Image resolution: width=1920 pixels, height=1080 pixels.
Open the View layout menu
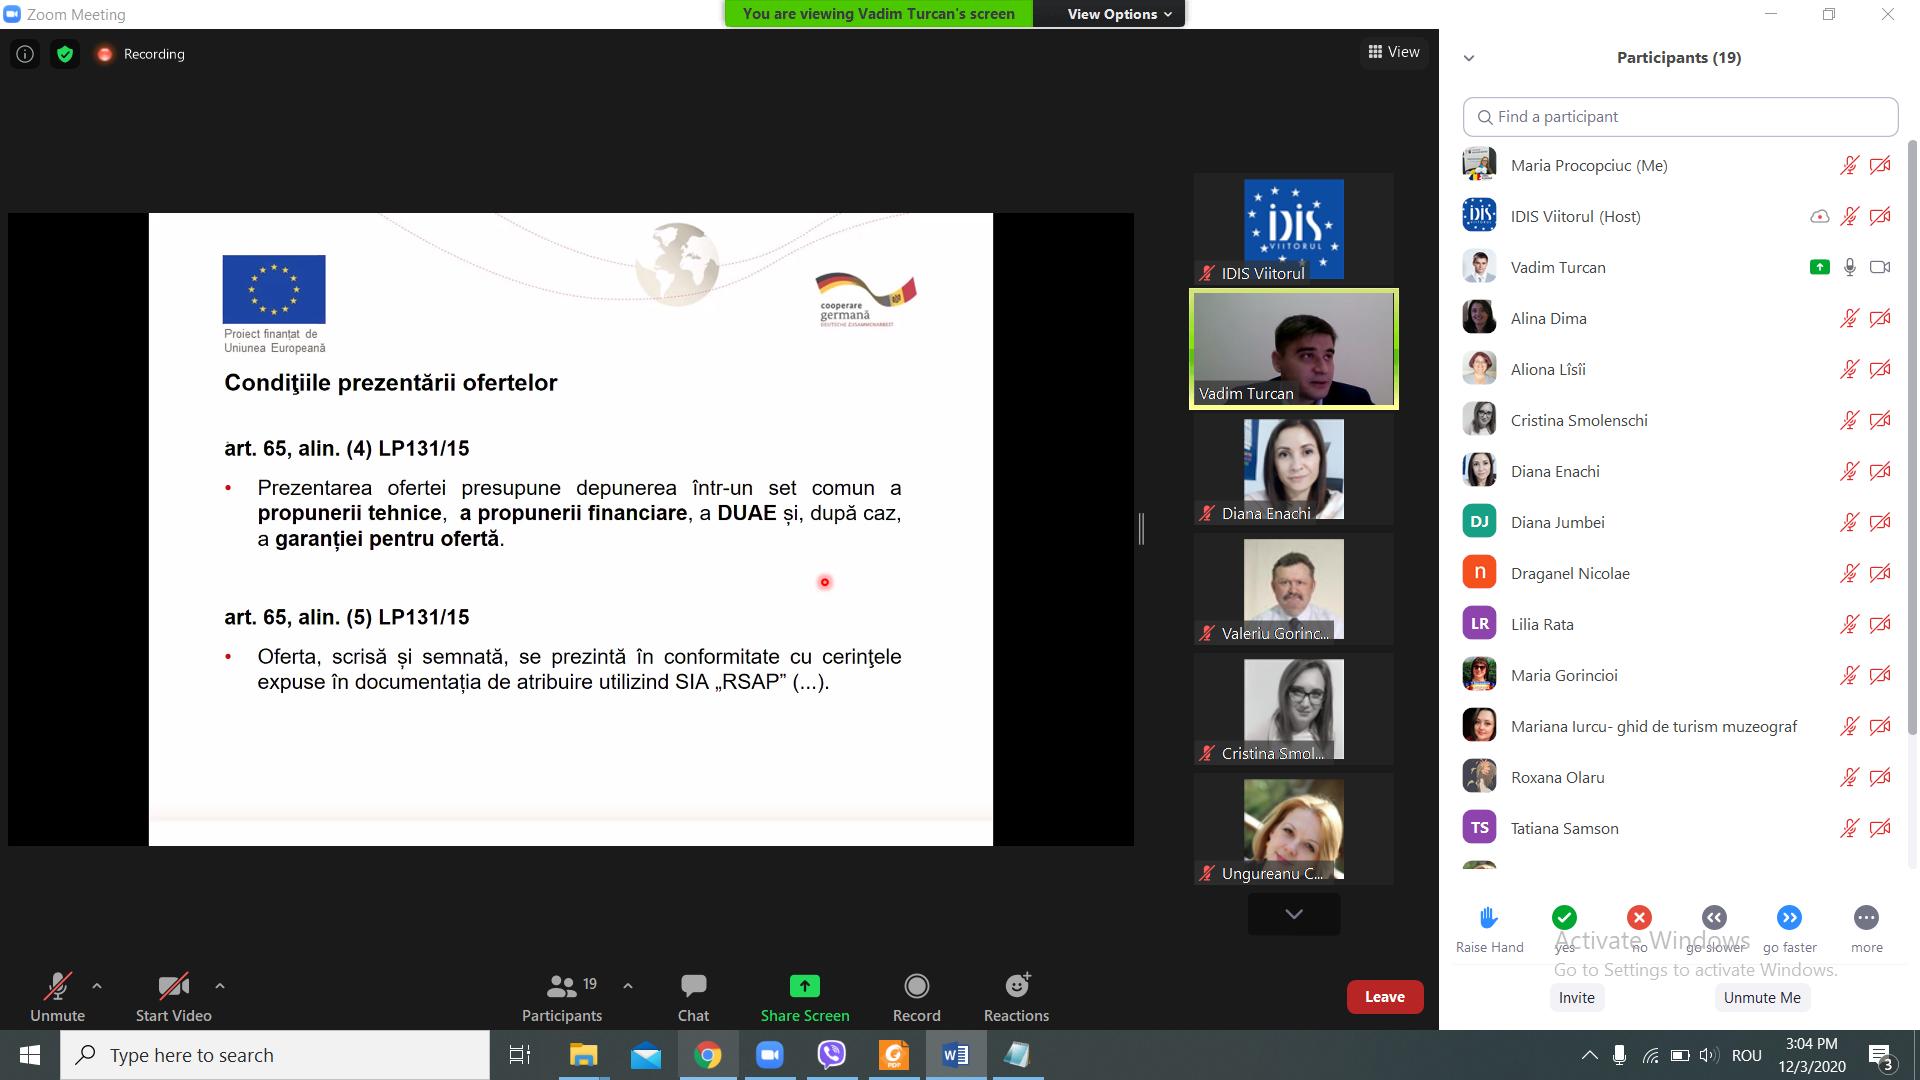(1394, 52)
